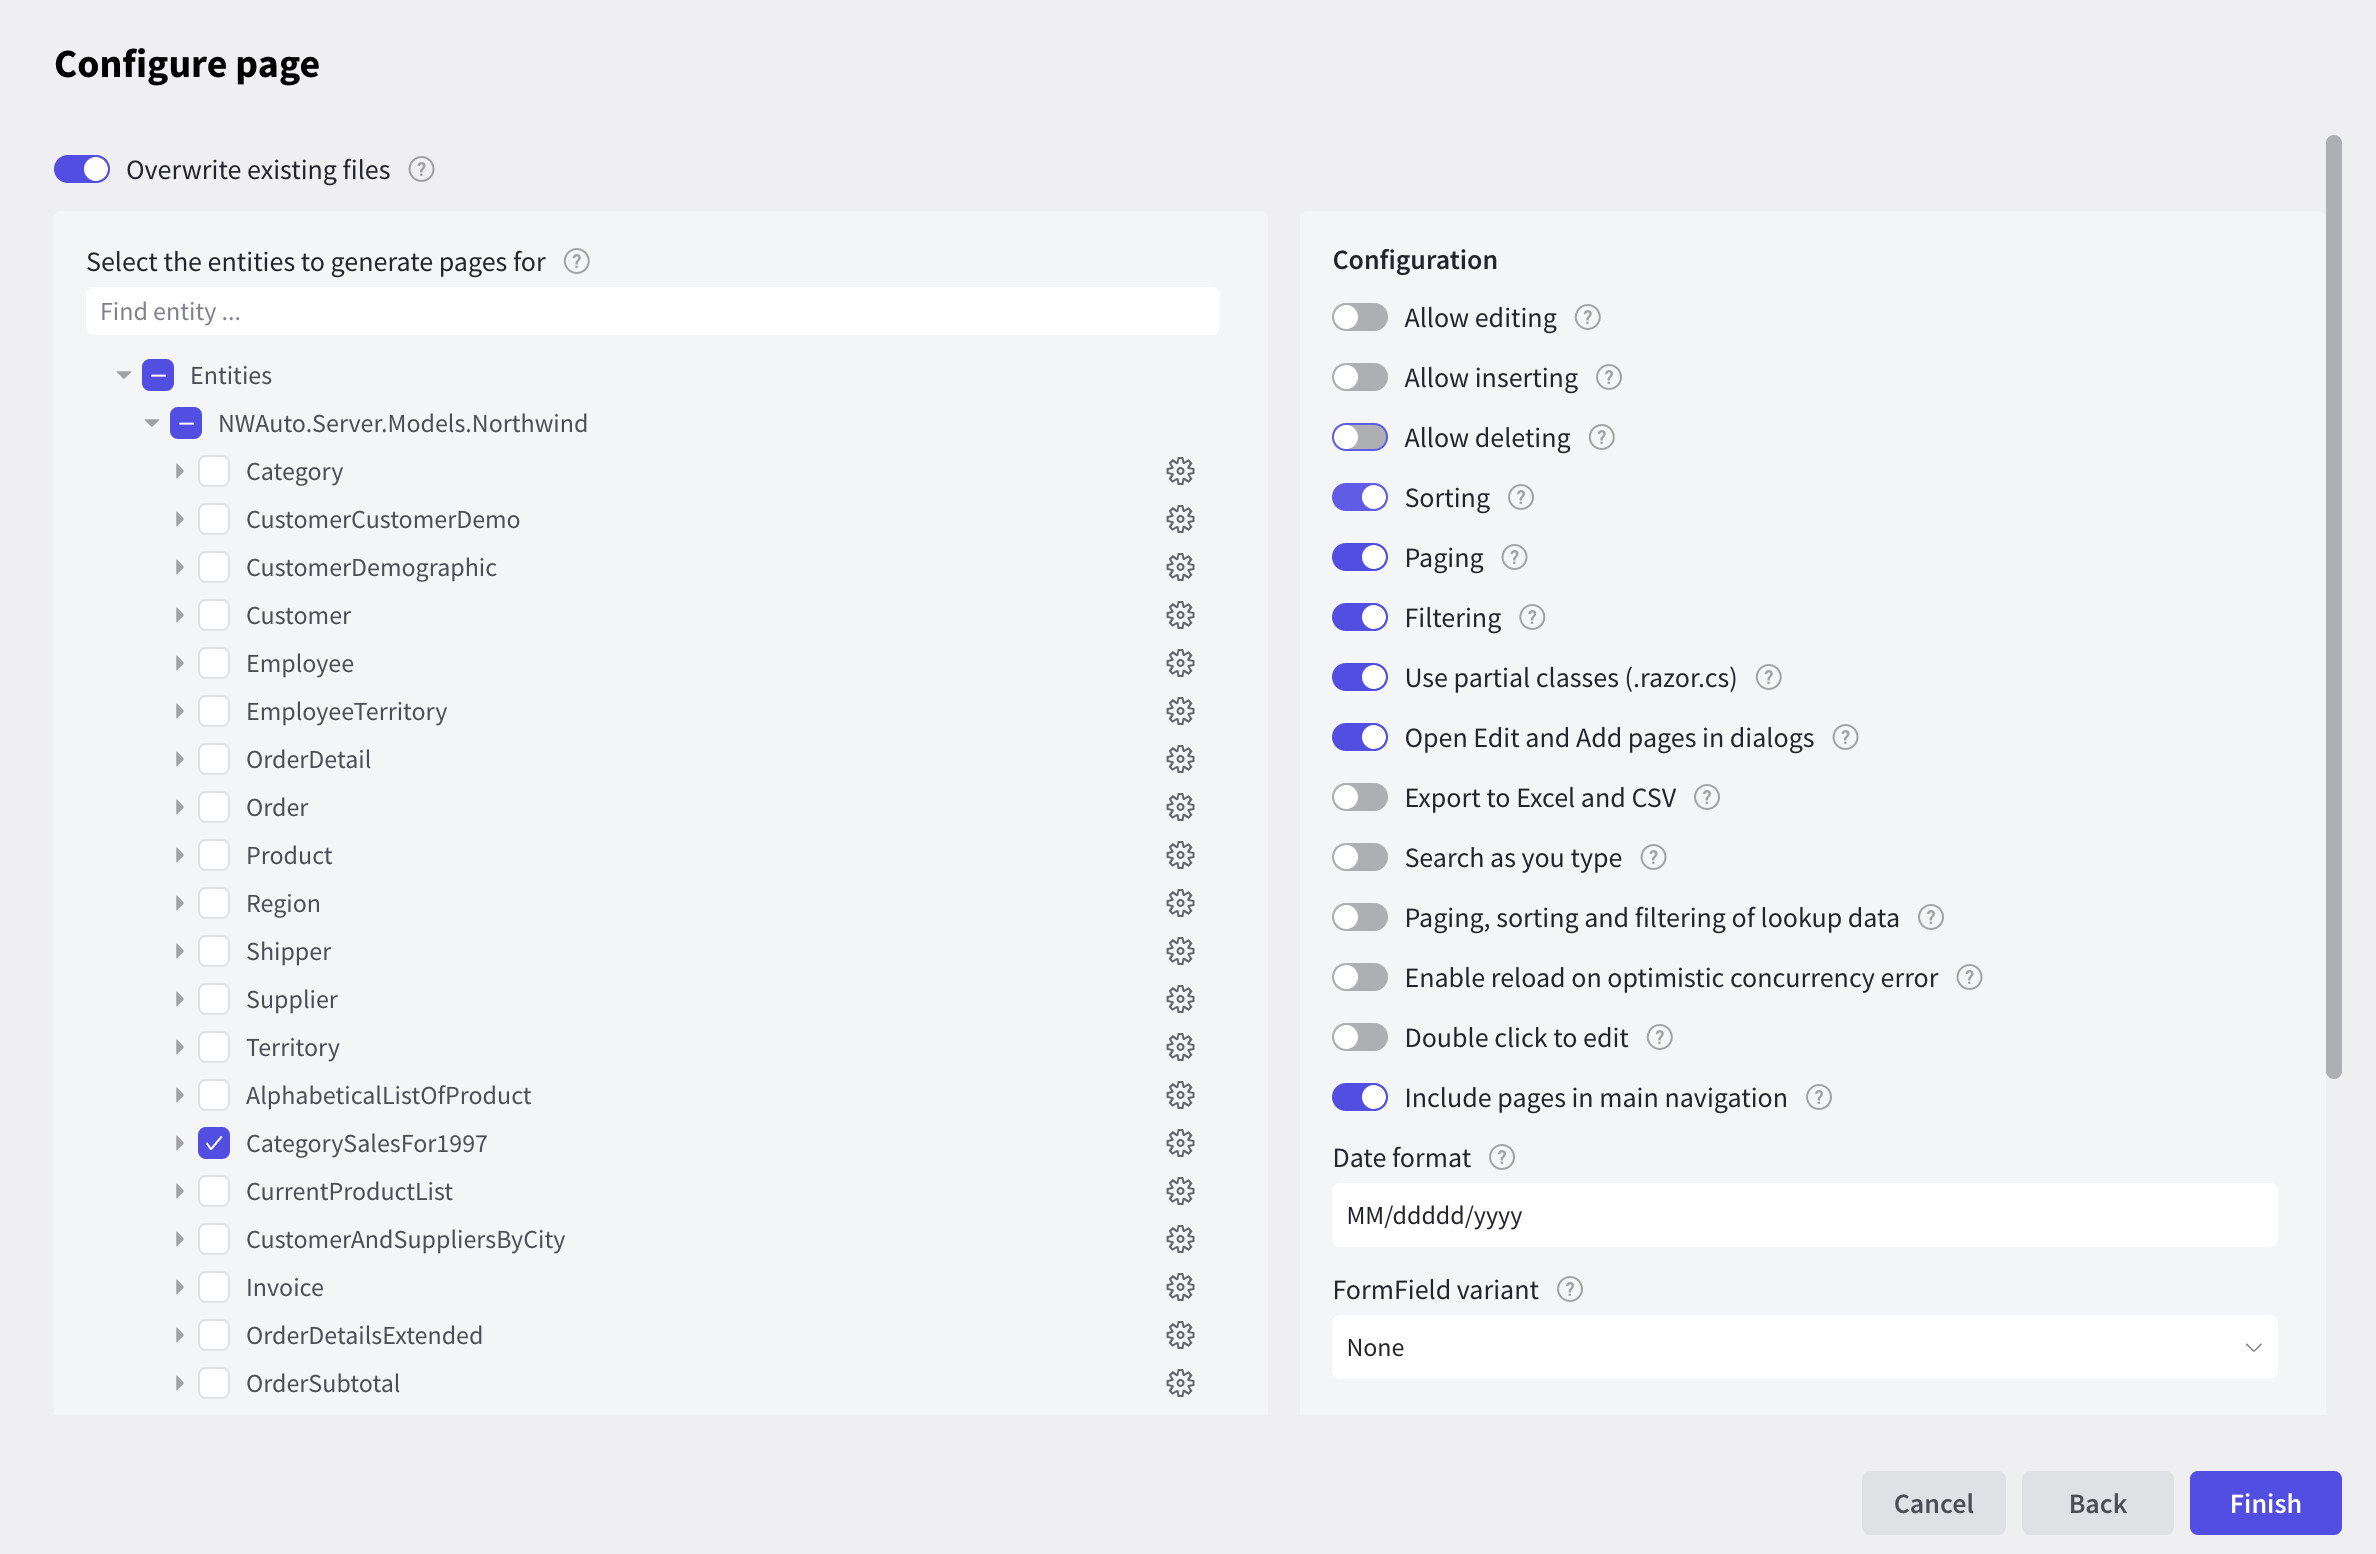Uncheck the CategorySalesFor1997 checkbox
The height and width of the screenshot is (1554, 2376).
tap(214, 1143)
